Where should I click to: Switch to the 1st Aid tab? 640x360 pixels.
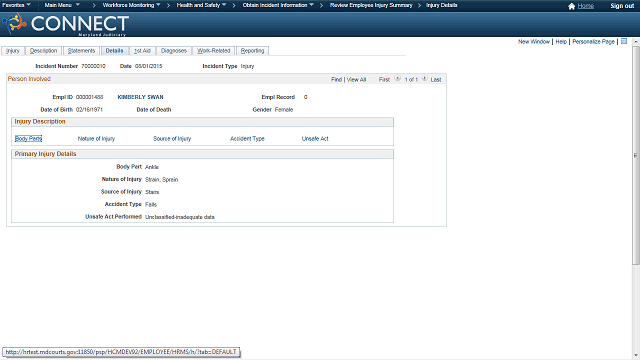tap(142, 51)
